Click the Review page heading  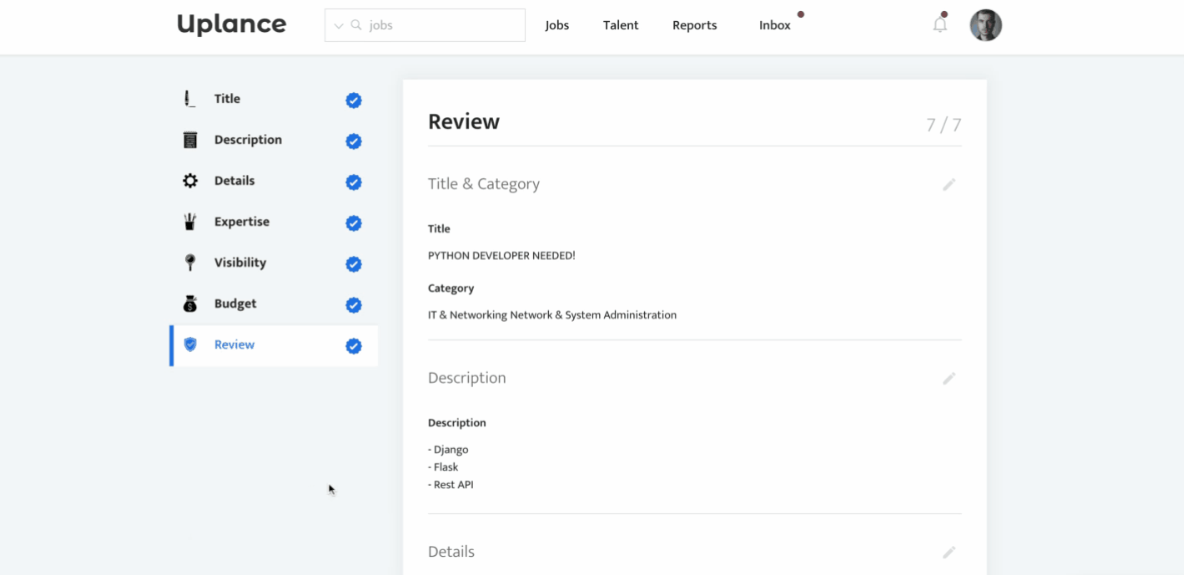tap(464, 122)
